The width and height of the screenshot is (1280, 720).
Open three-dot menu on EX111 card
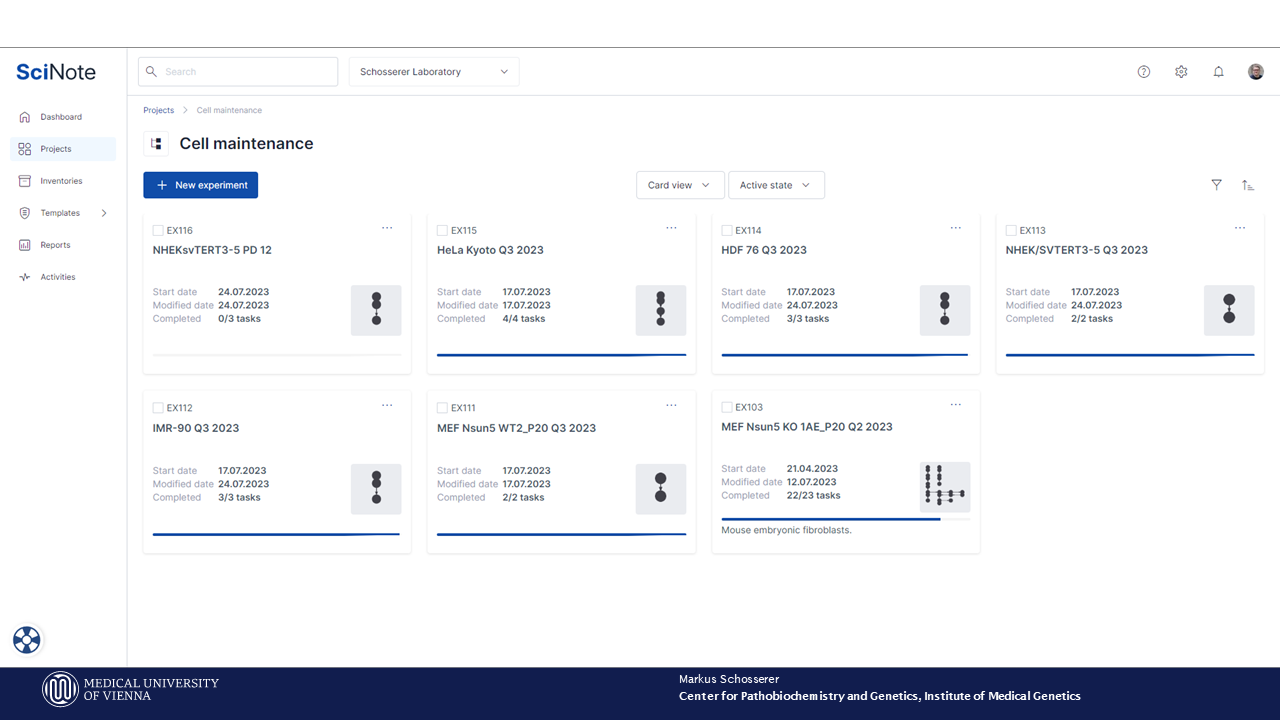pos(671,405)
